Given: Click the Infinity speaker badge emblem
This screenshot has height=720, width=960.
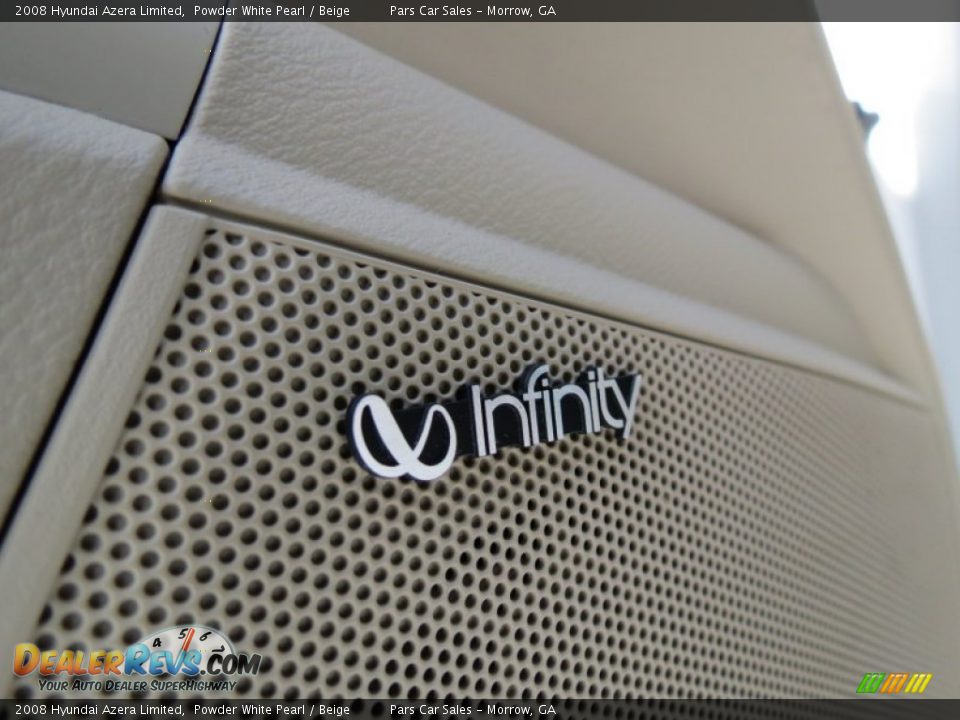Looking at the screenshot, I should tap(493, 422).
